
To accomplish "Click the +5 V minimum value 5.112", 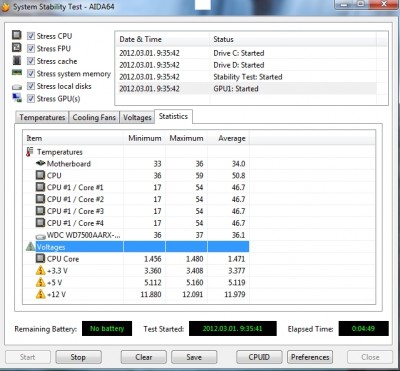I will pyautogui.click(x=153, y=283).
